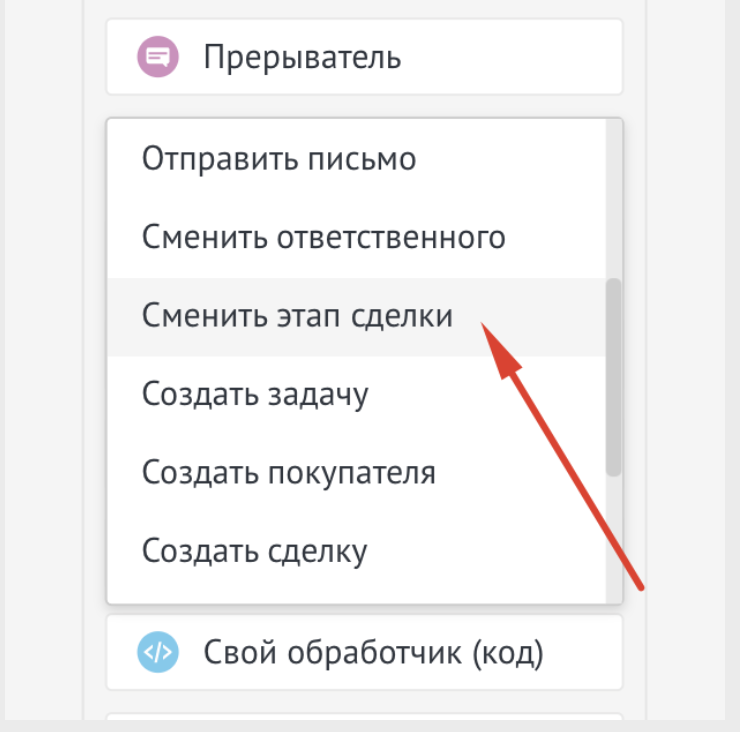Click the scrollbar track below the thumb
Viewport: 740px width, 732px height.
[x=613, y=540]
